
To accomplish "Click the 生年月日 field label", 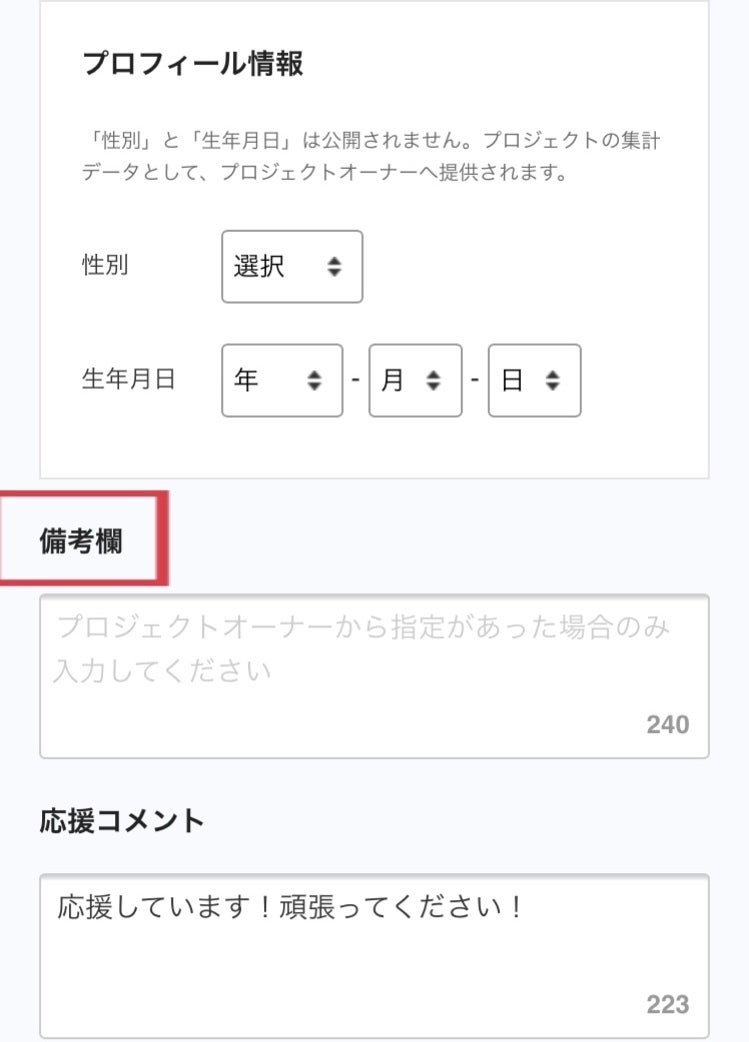I will (128, 380).
